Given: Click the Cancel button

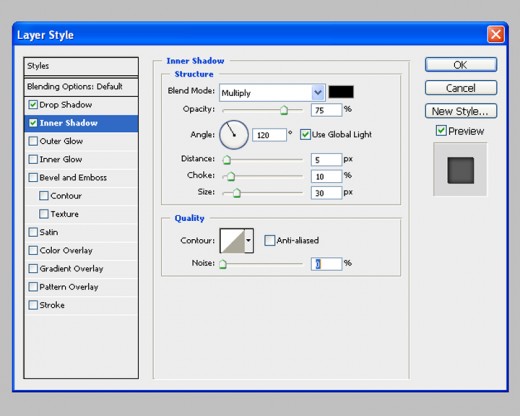Looking at the screenshot, I should pos(461,88).
